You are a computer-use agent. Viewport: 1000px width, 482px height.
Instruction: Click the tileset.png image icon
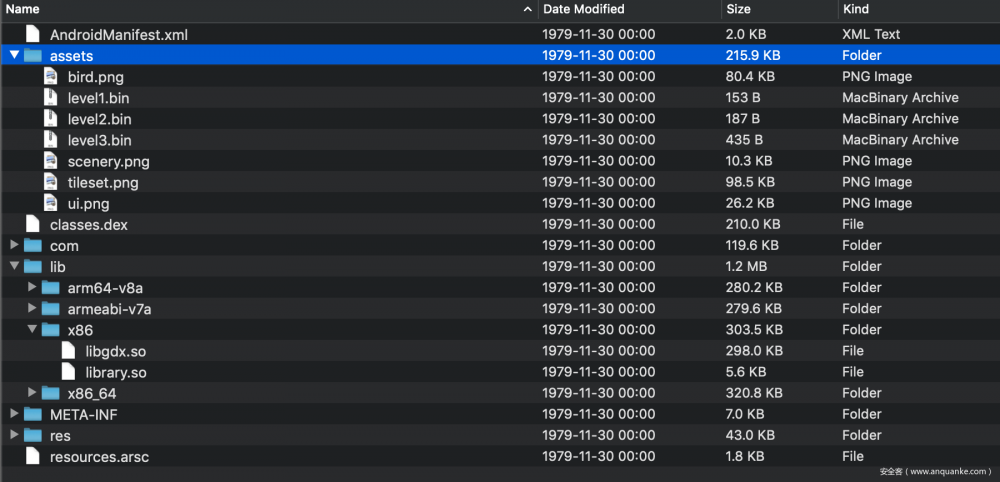(x=50, y=182)
